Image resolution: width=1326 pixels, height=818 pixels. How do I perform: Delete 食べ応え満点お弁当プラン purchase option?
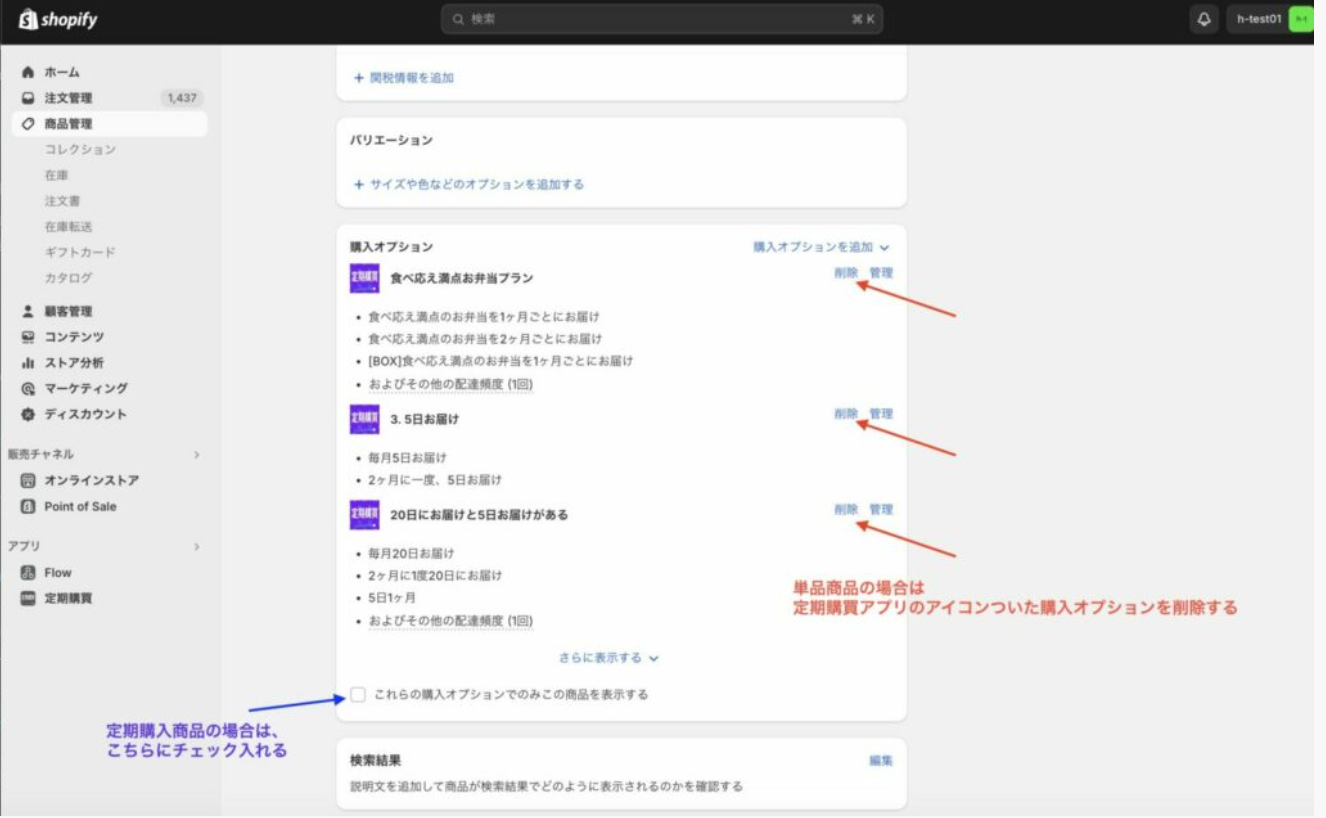(x=846, y=273)
